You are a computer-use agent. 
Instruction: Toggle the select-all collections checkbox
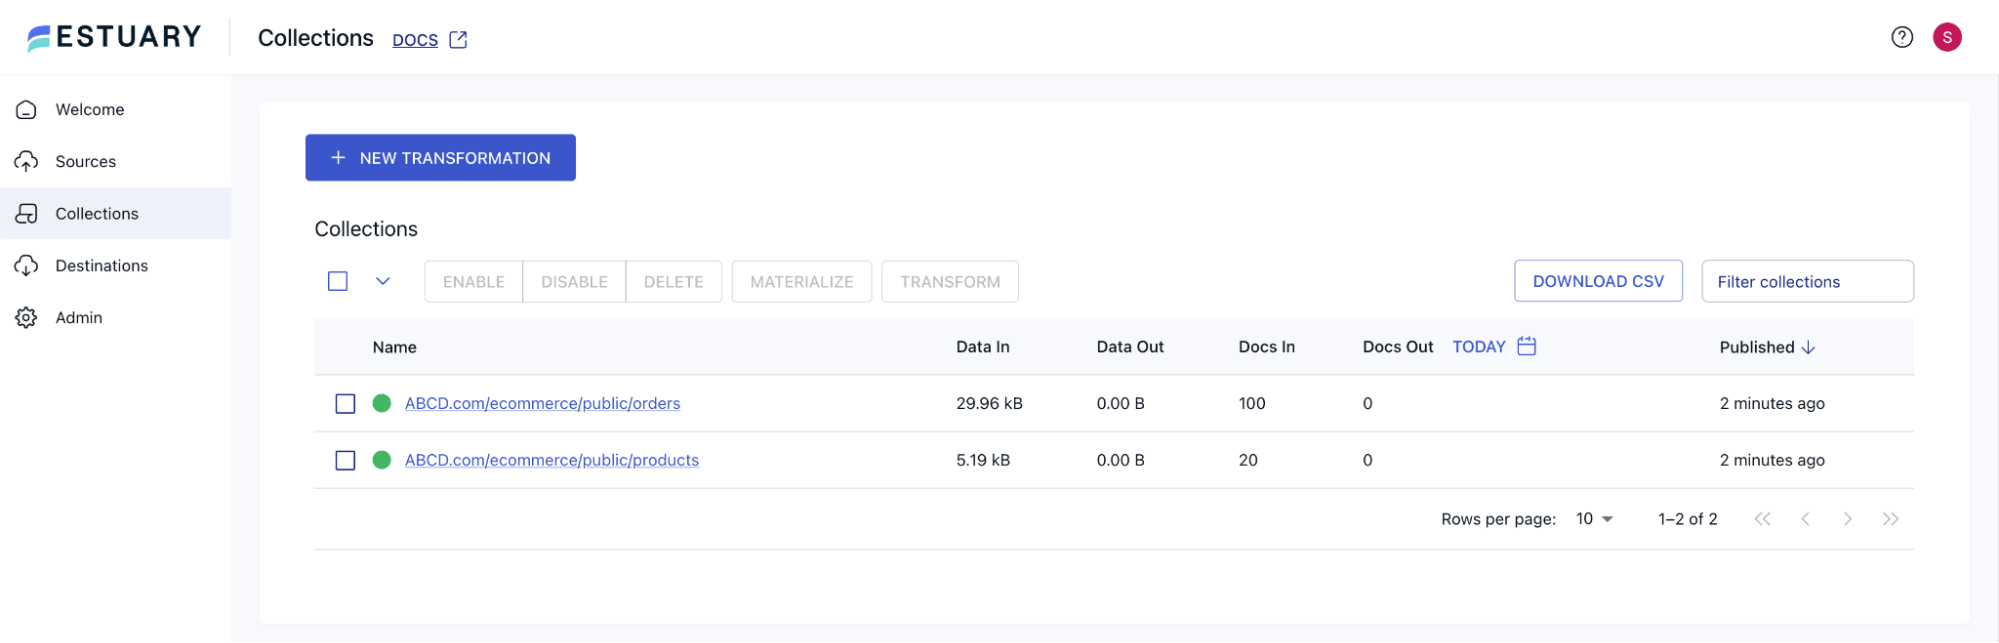[338, 281]
